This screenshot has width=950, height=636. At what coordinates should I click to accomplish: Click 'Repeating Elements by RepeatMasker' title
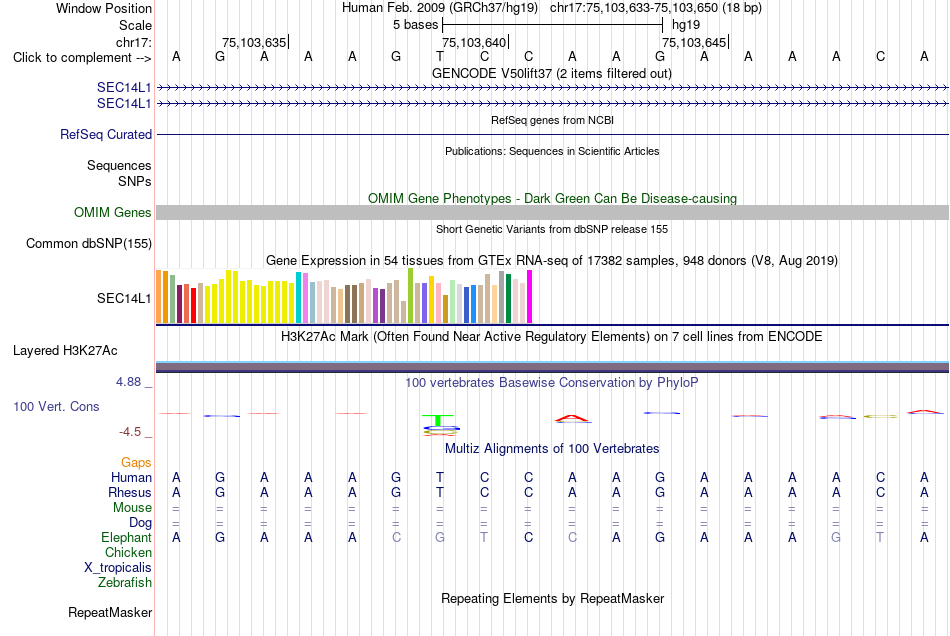552,598
